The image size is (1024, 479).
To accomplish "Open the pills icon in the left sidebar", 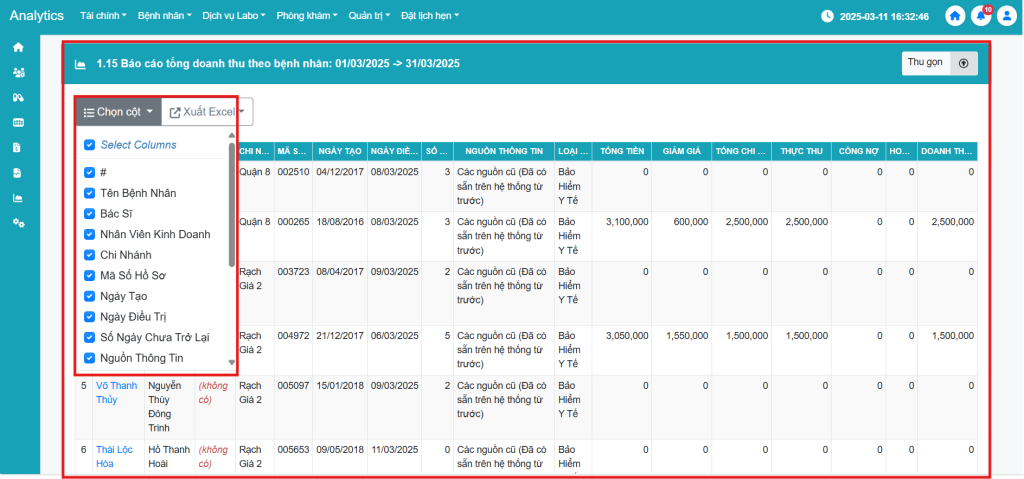I will point(18,97).
